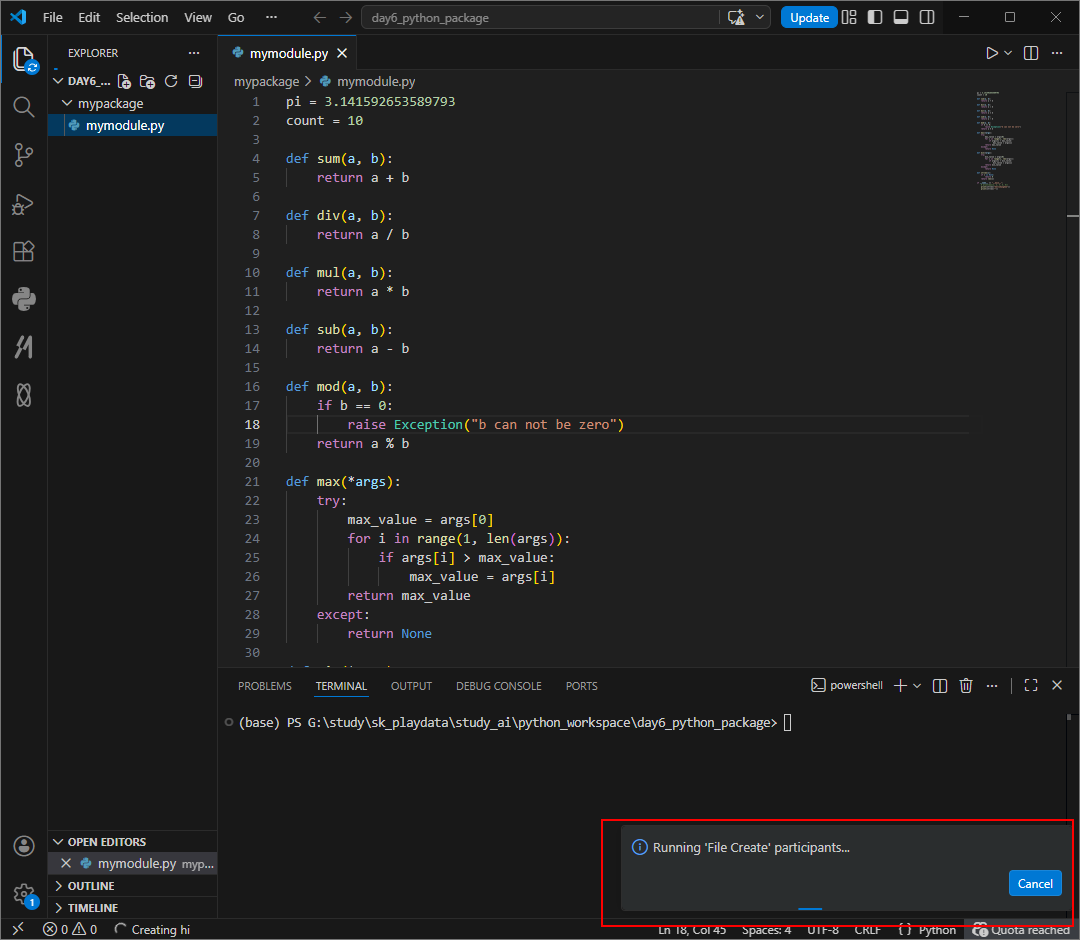Open run options dropdown beside play button

pyautogui.click(x=1008, y=53)
